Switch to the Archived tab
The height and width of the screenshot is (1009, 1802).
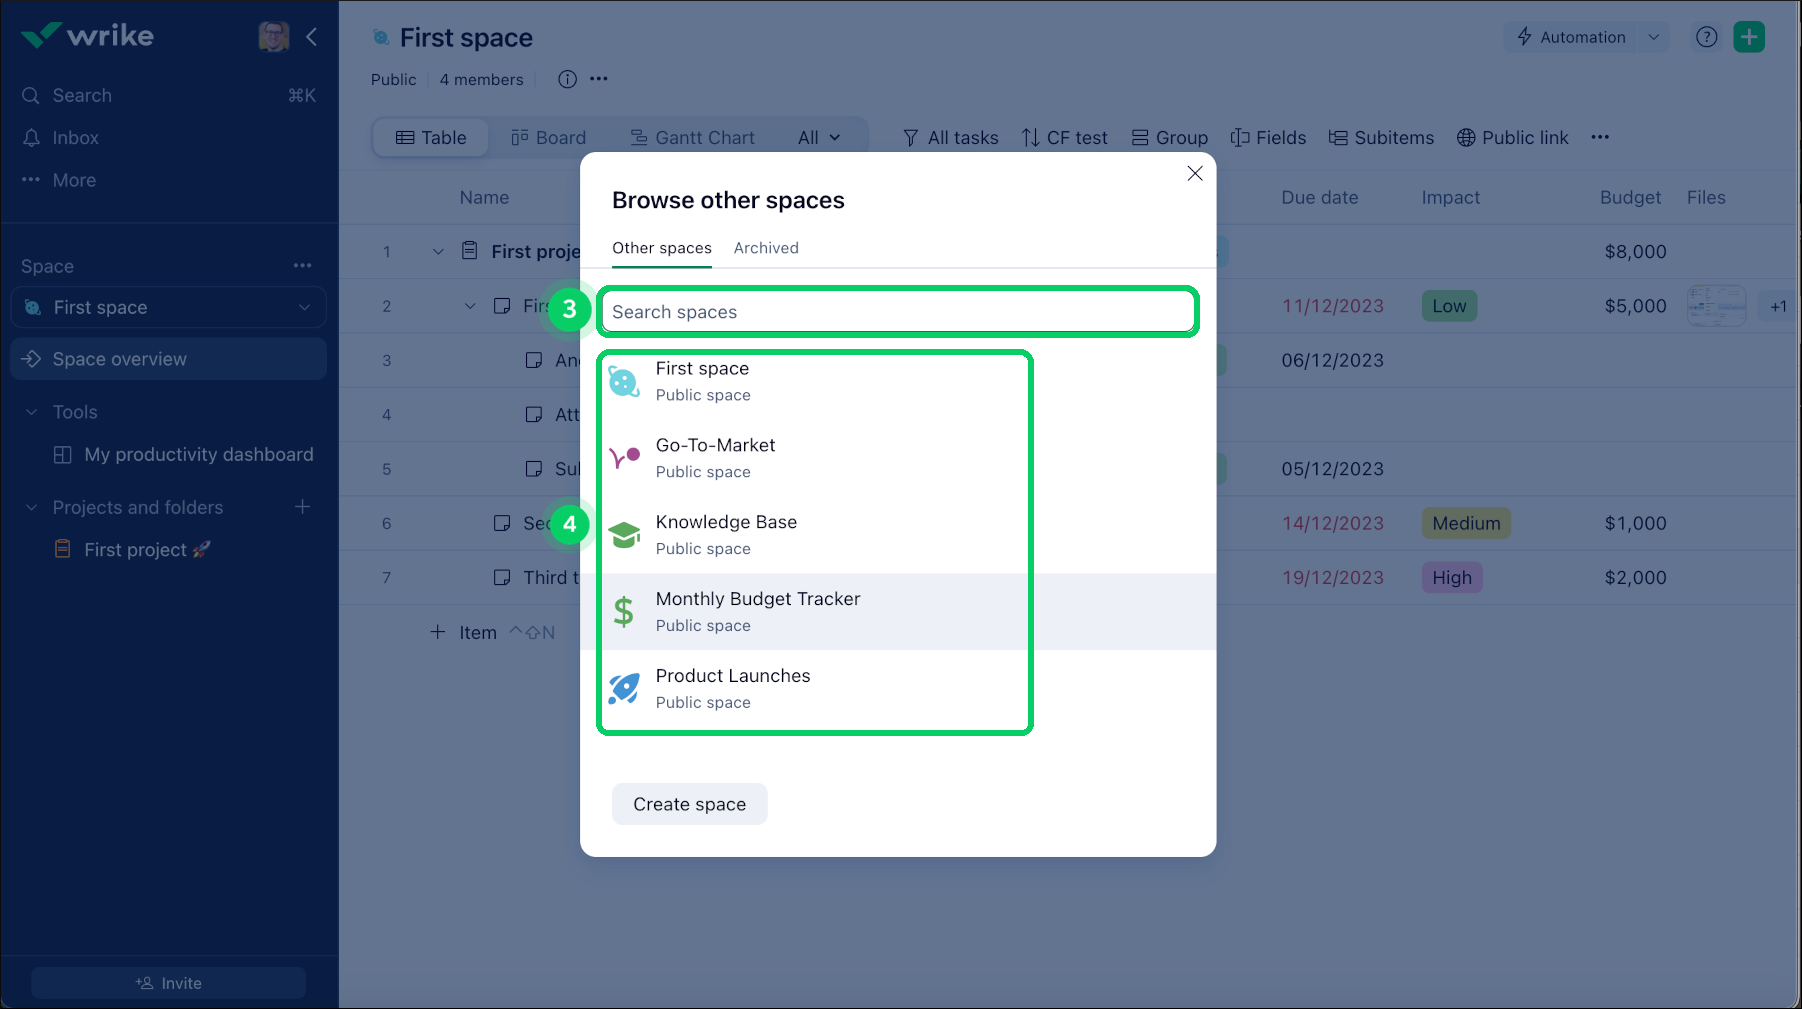pyautogui.click(x=766, y=248)
